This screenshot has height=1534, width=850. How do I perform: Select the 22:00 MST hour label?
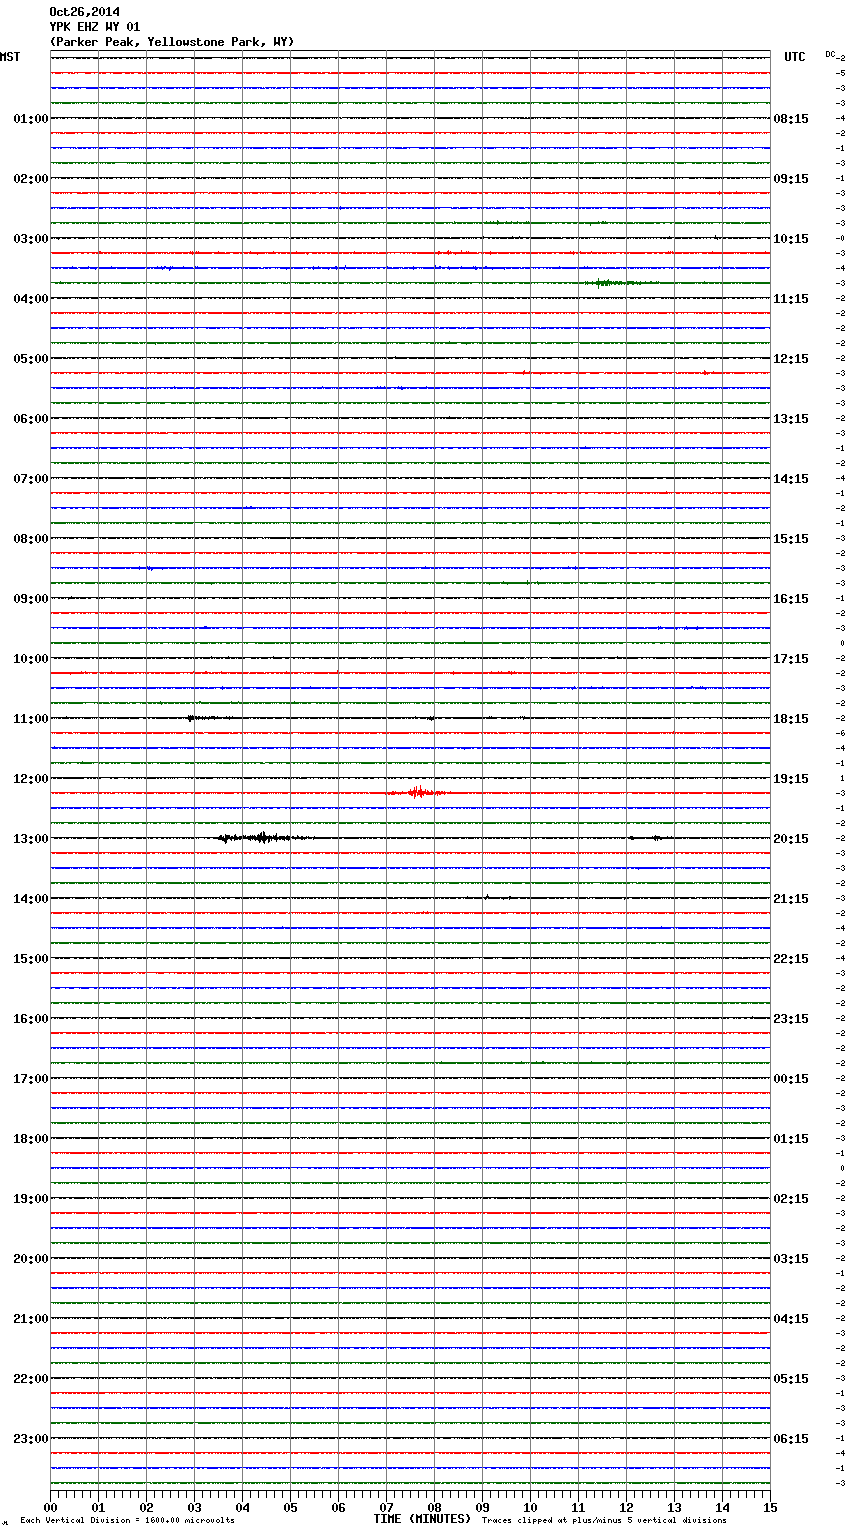(x=31, y=1379)
